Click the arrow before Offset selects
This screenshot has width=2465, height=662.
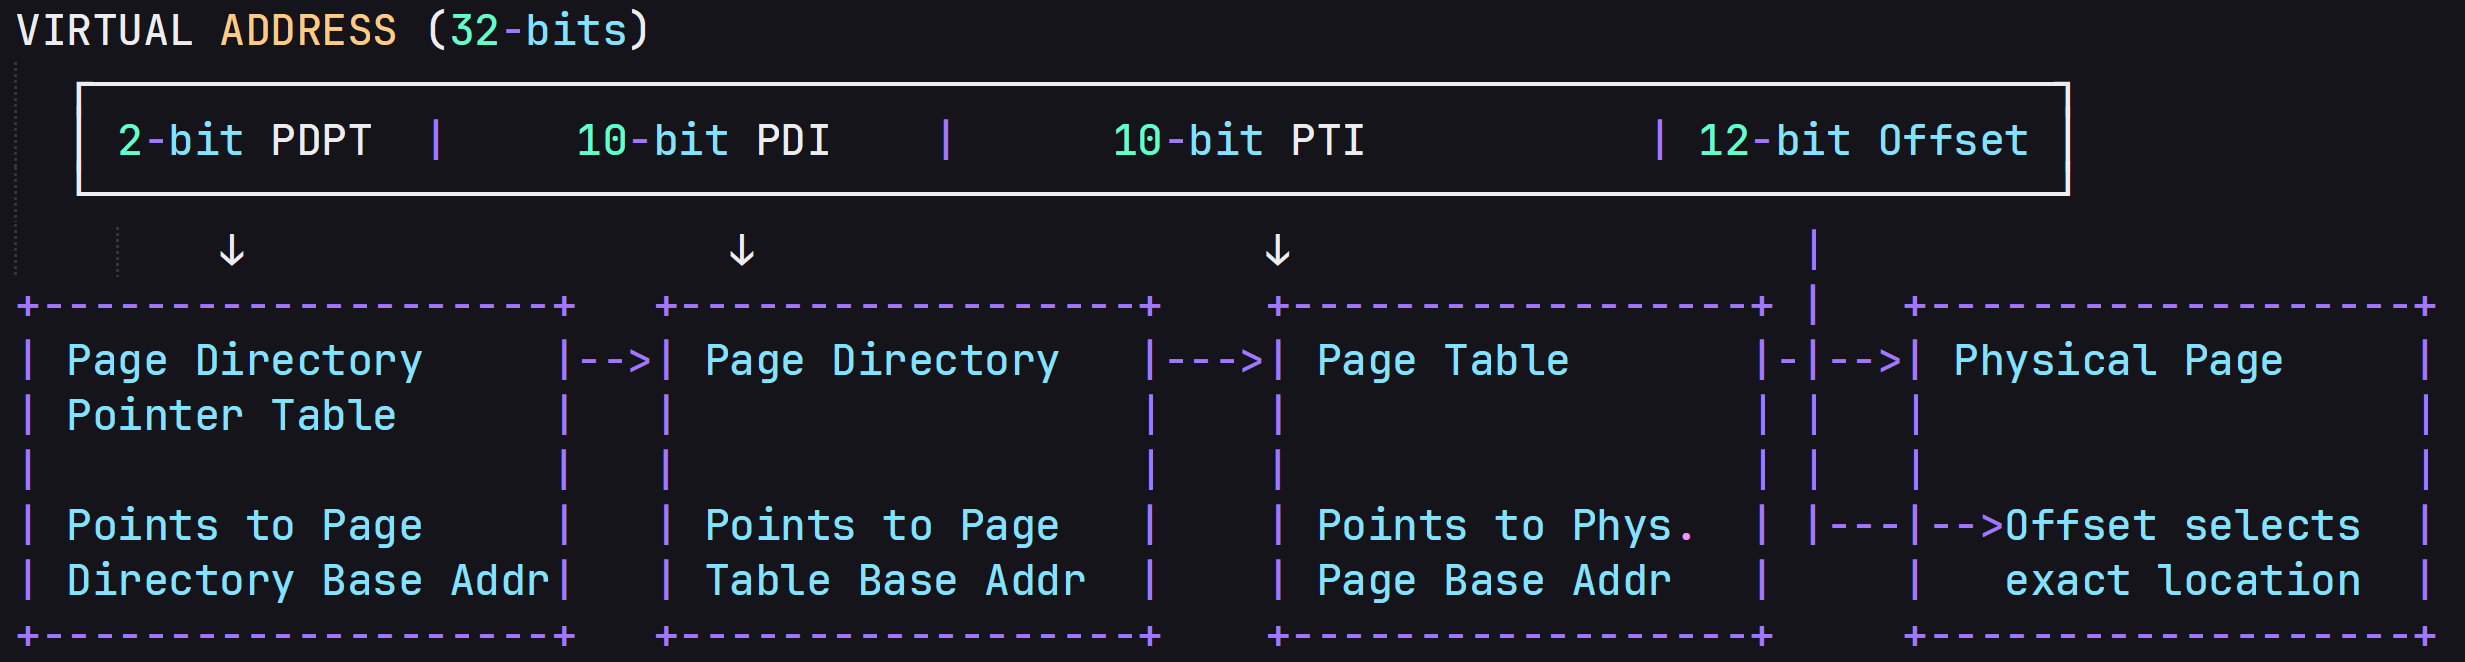coord(1967,526)
